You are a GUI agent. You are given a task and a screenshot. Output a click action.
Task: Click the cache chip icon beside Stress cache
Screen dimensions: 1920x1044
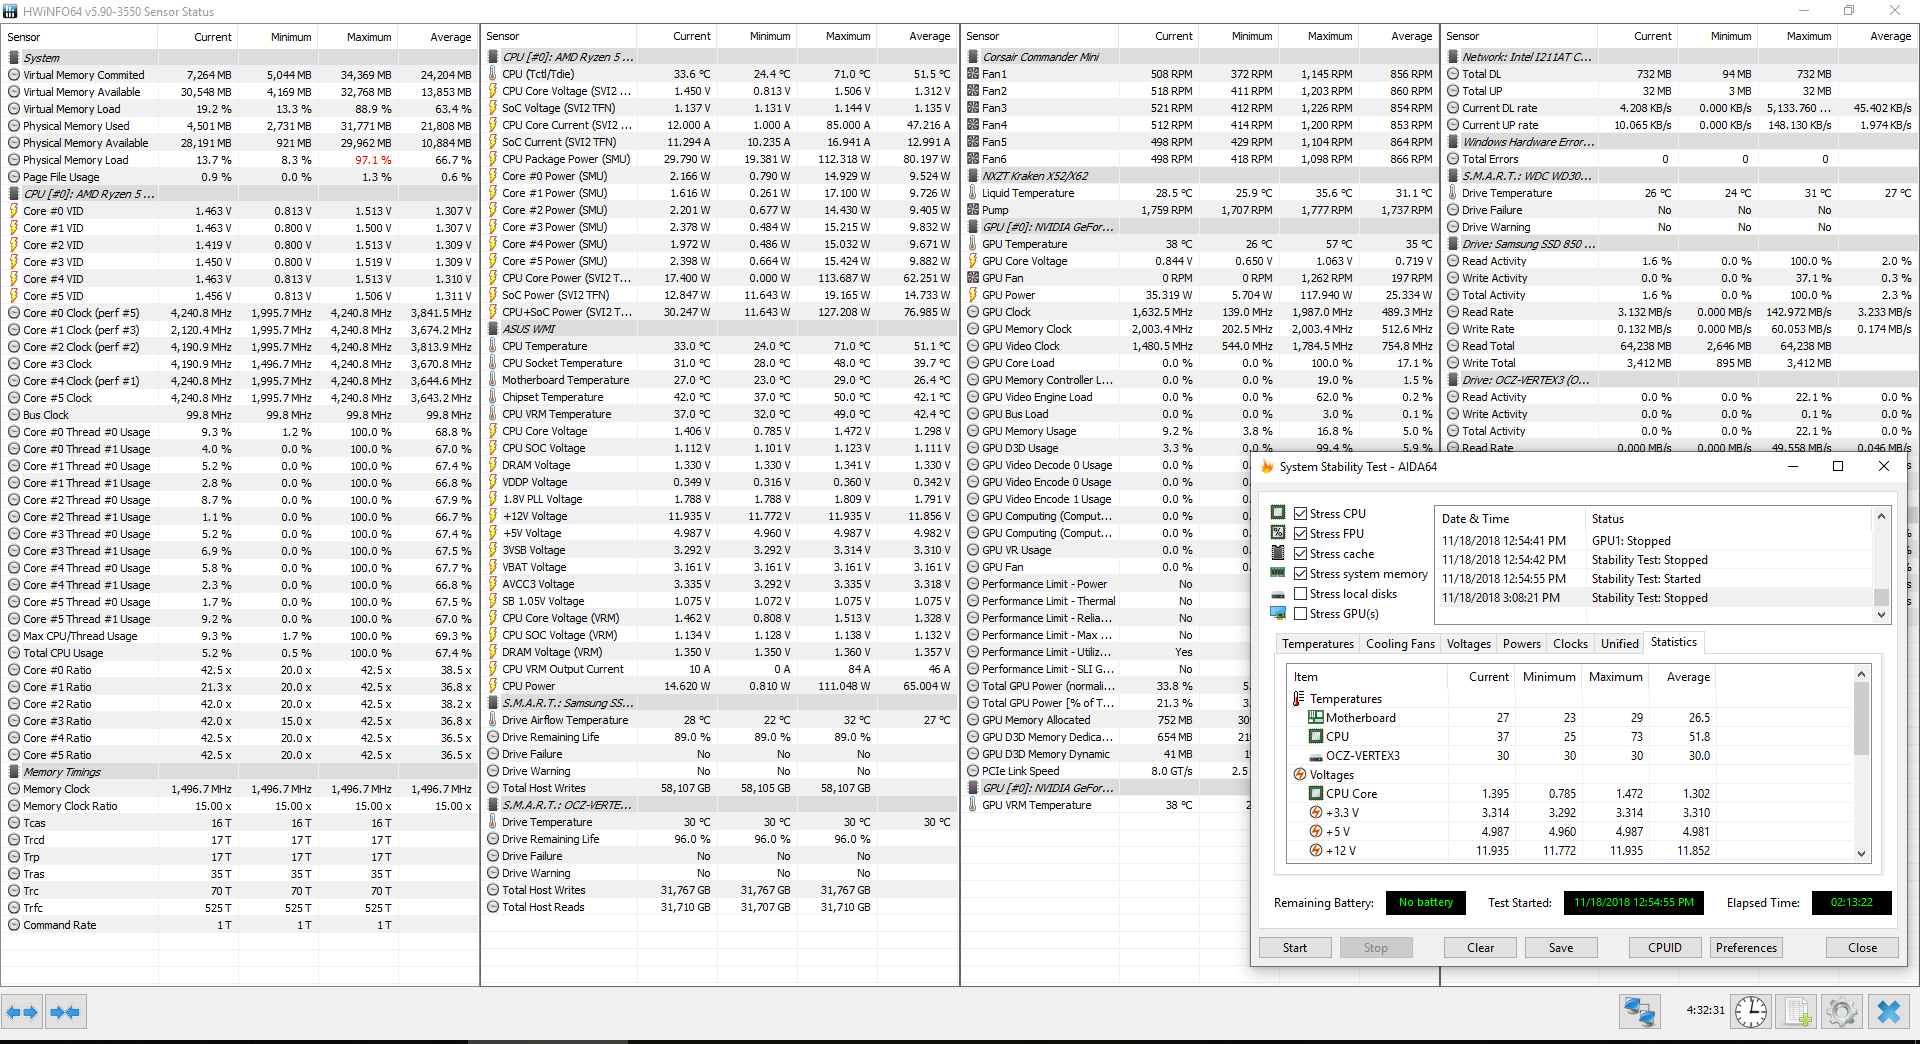tap(1278, 553)
